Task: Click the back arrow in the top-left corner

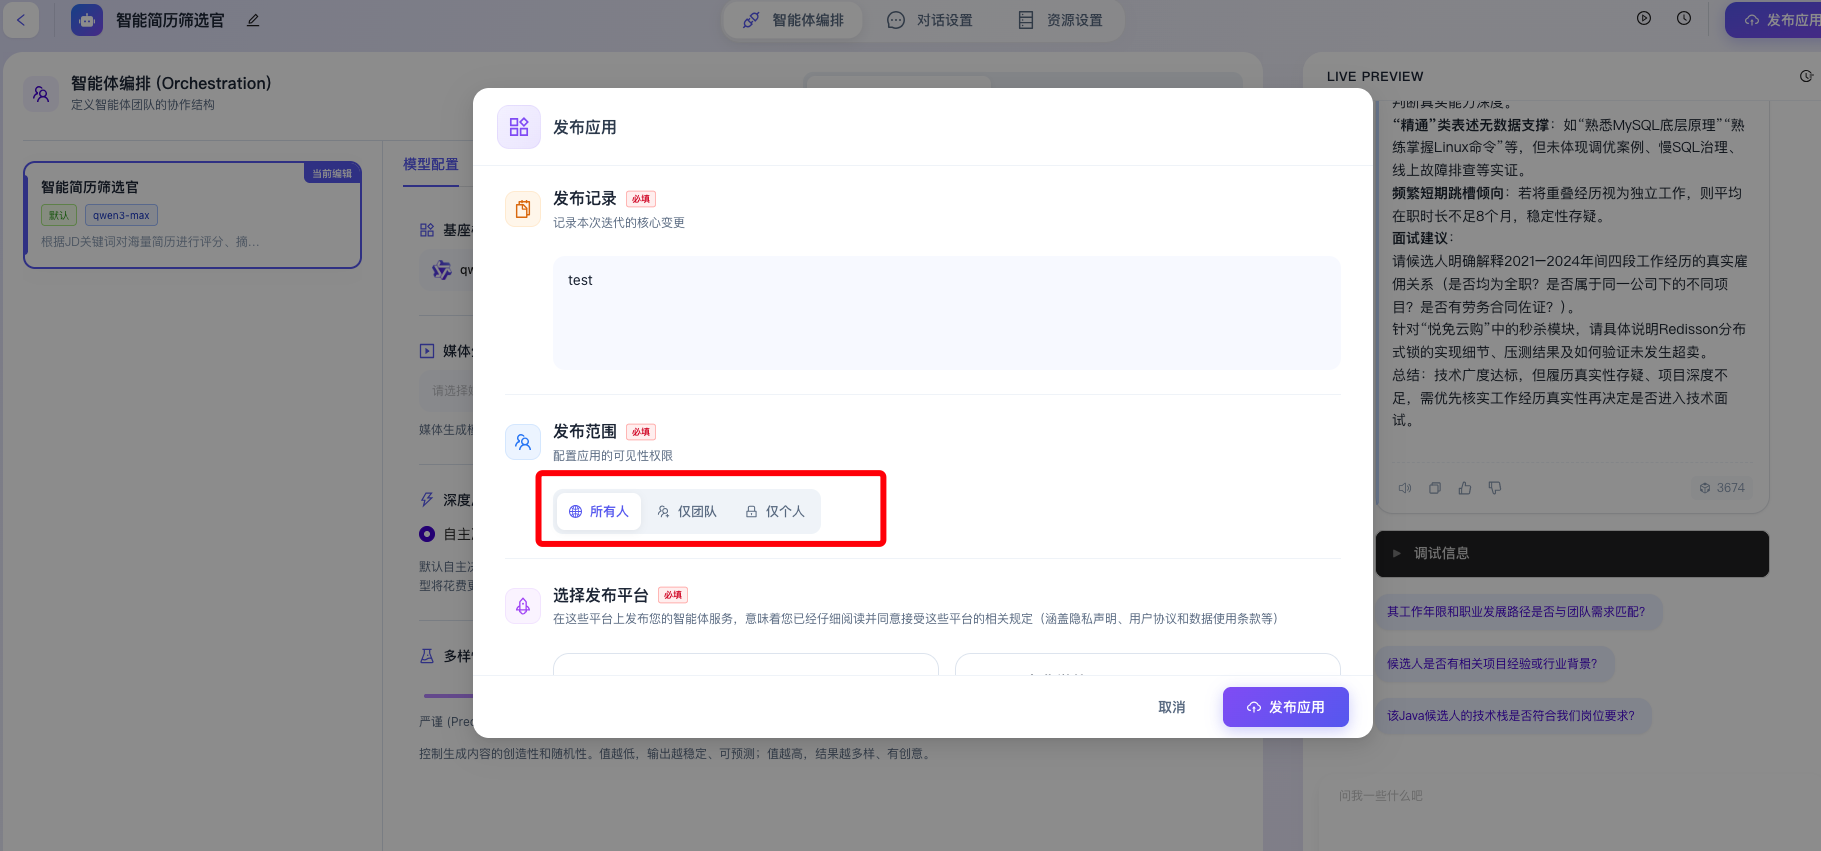Action: click(x=21, y=20)
